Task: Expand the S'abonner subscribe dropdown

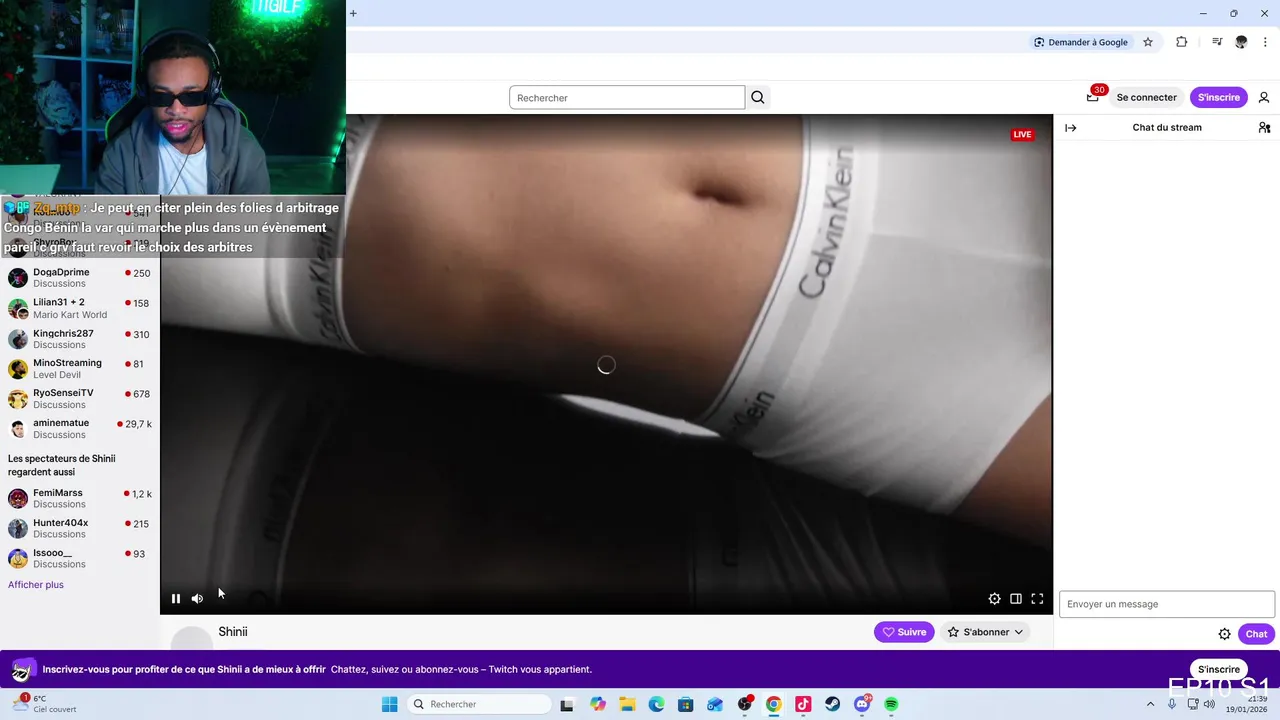Action: tap(986, 632)
